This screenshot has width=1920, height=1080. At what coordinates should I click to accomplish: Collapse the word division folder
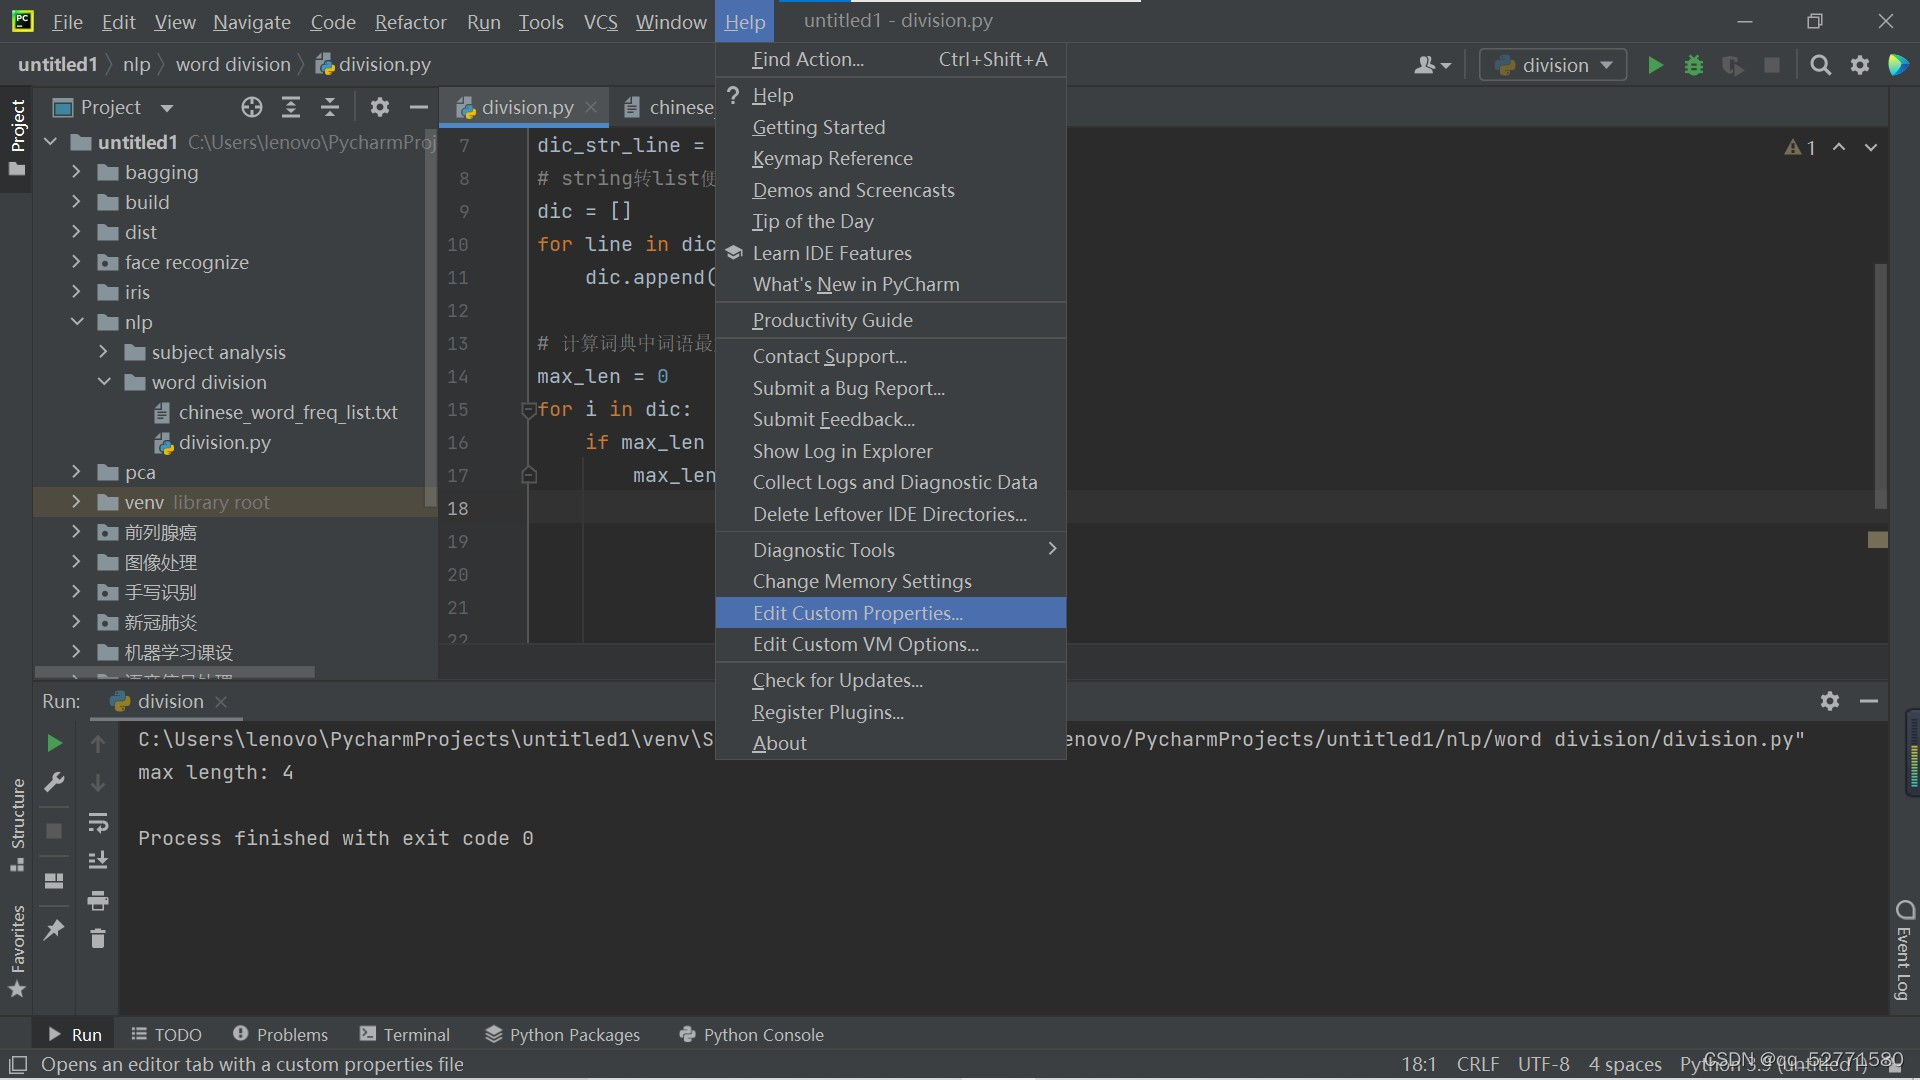(x=104, y=382)
